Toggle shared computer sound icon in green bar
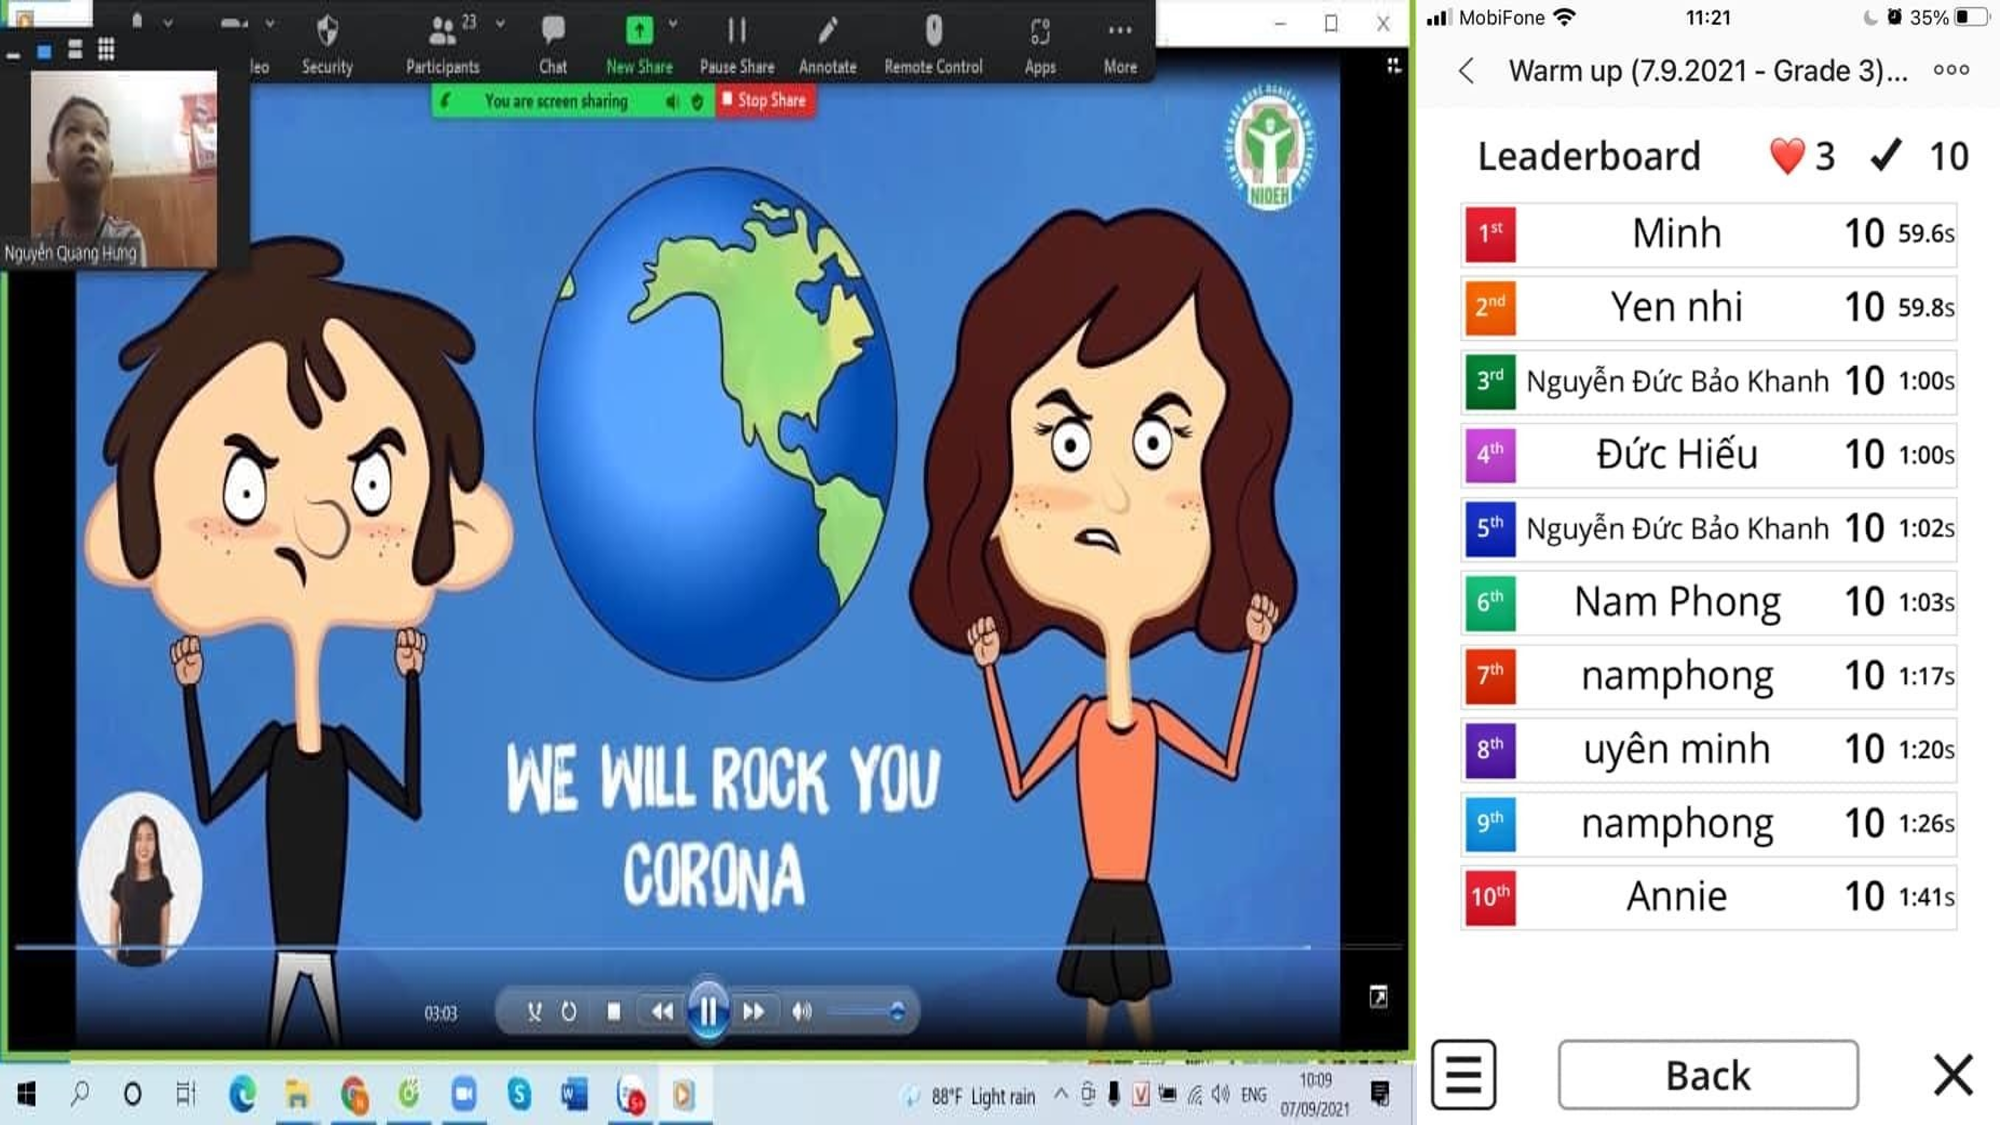 [672, 101]
